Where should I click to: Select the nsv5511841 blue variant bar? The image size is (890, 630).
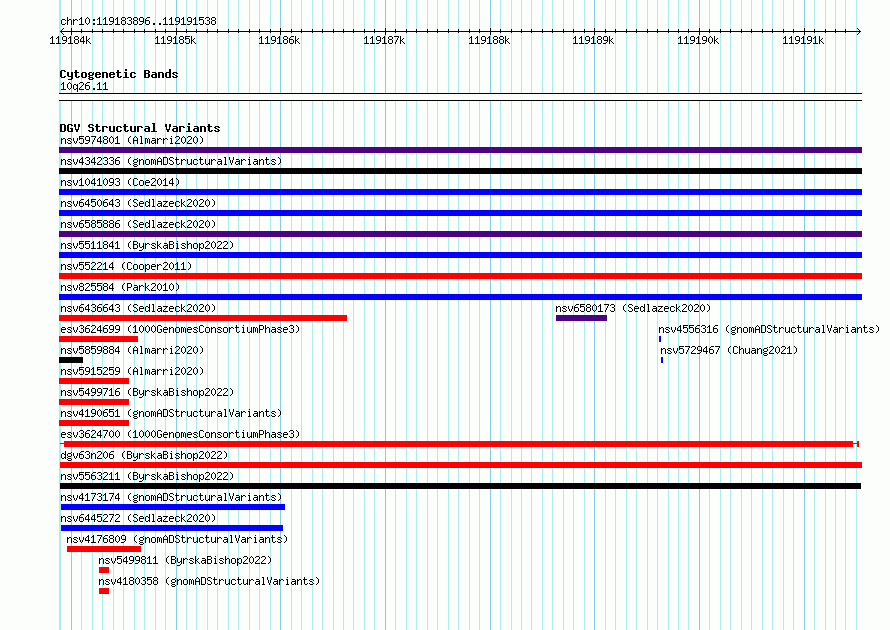(x=460, y=255)
